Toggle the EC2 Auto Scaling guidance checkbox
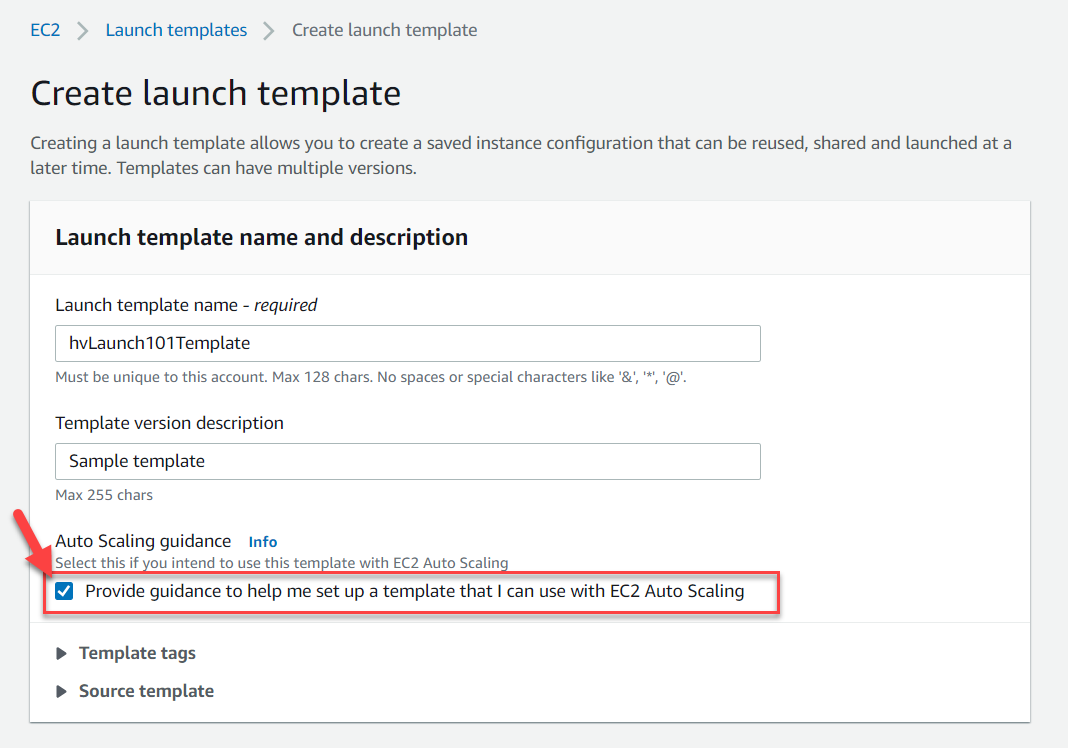1068x748 pixels. click(x=64, y=591)
